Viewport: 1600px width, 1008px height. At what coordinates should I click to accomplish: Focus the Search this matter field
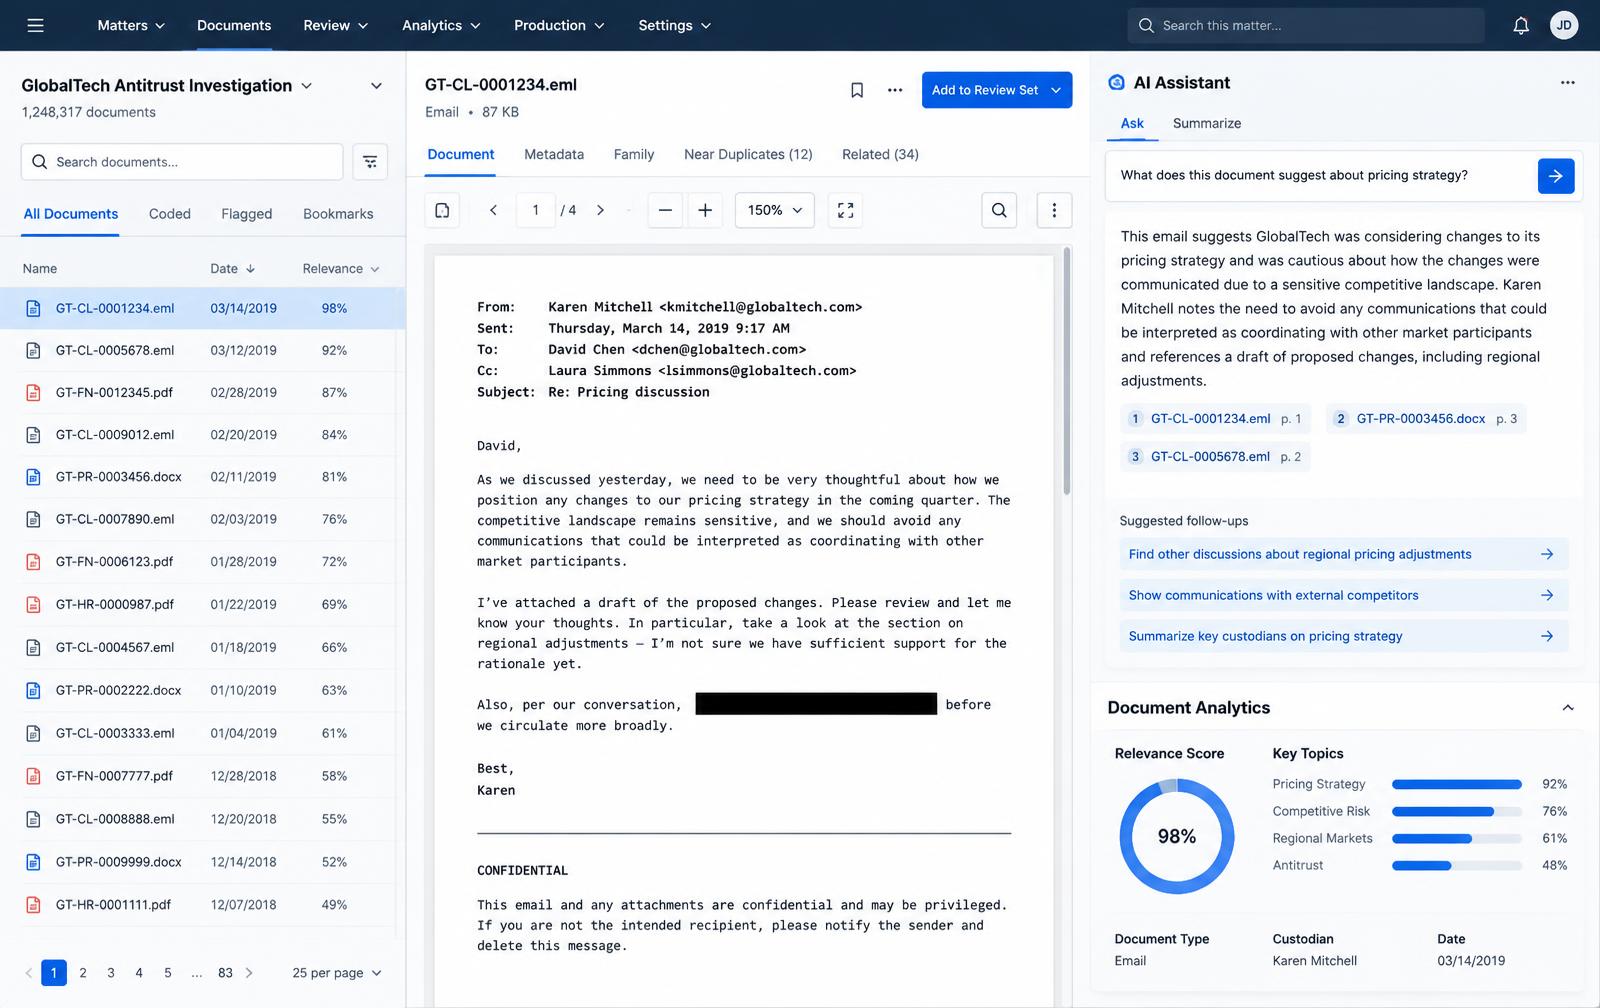[1306, 25]
